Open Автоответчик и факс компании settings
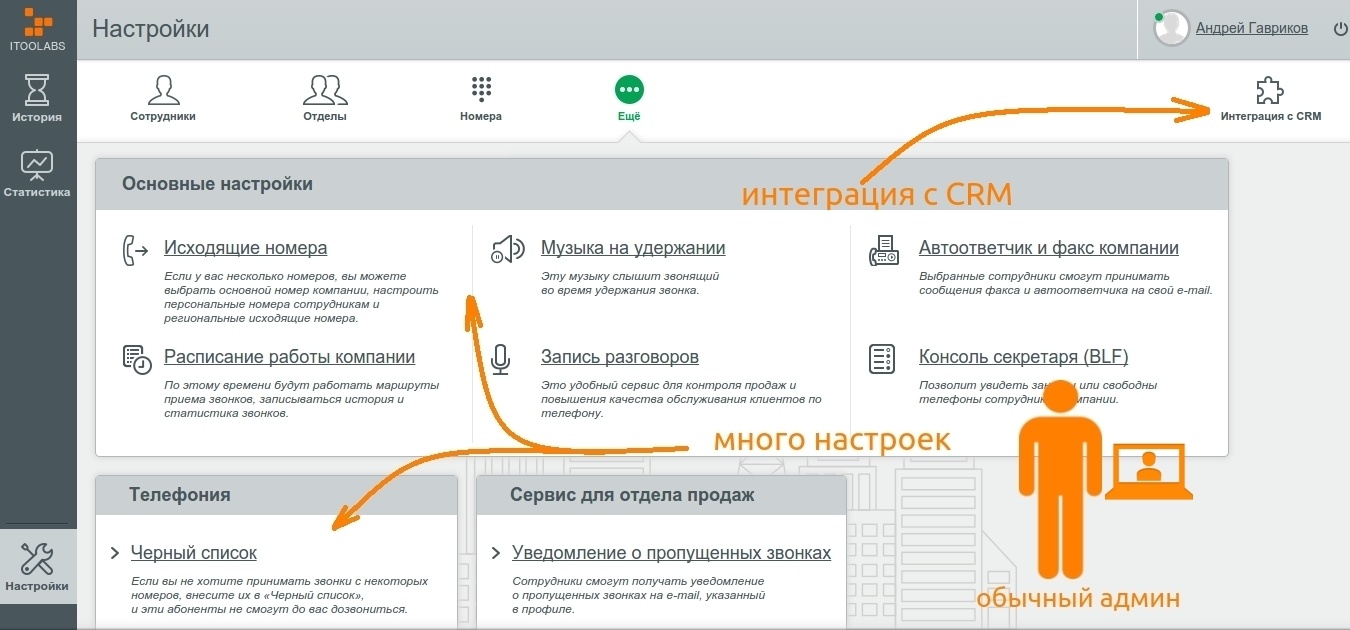The height and width of the screenshot is (630, 1350). [x=1048, y=247]
